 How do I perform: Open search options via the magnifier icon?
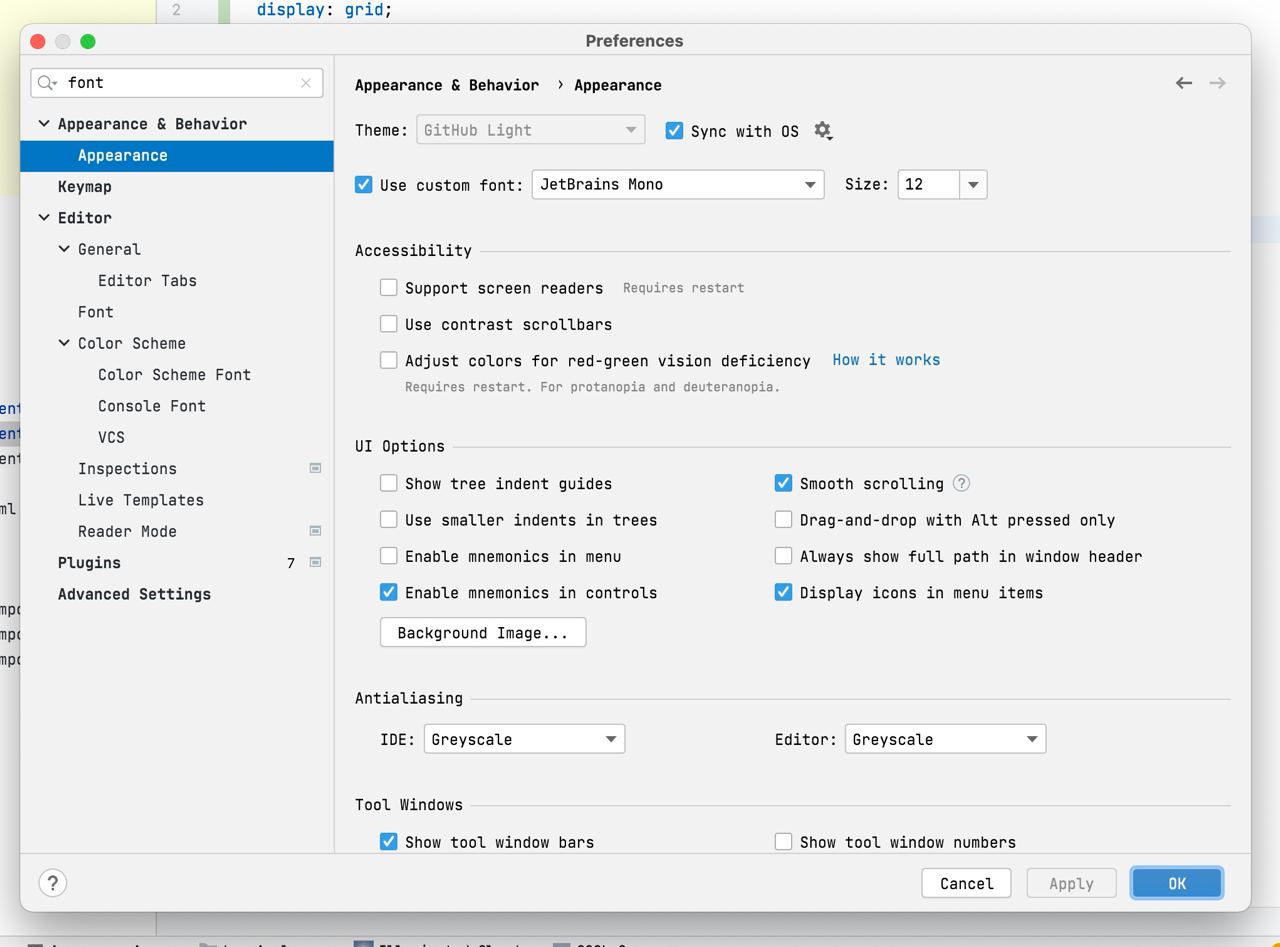[x=48, y=83]
